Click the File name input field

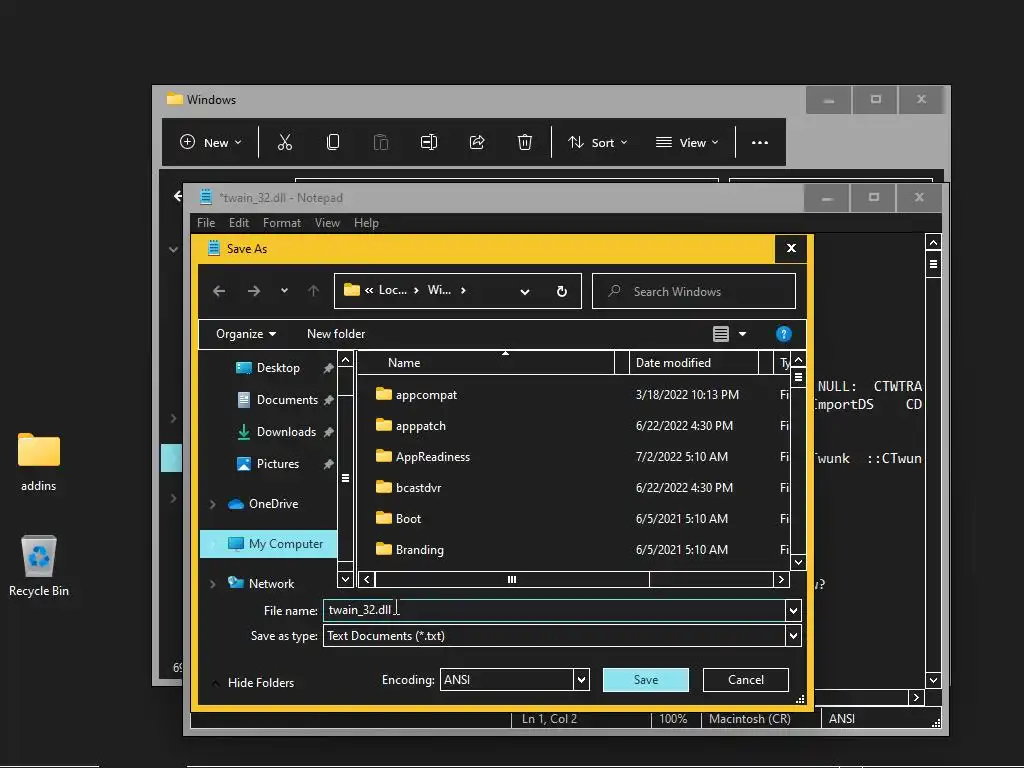(x=554, y=610)
